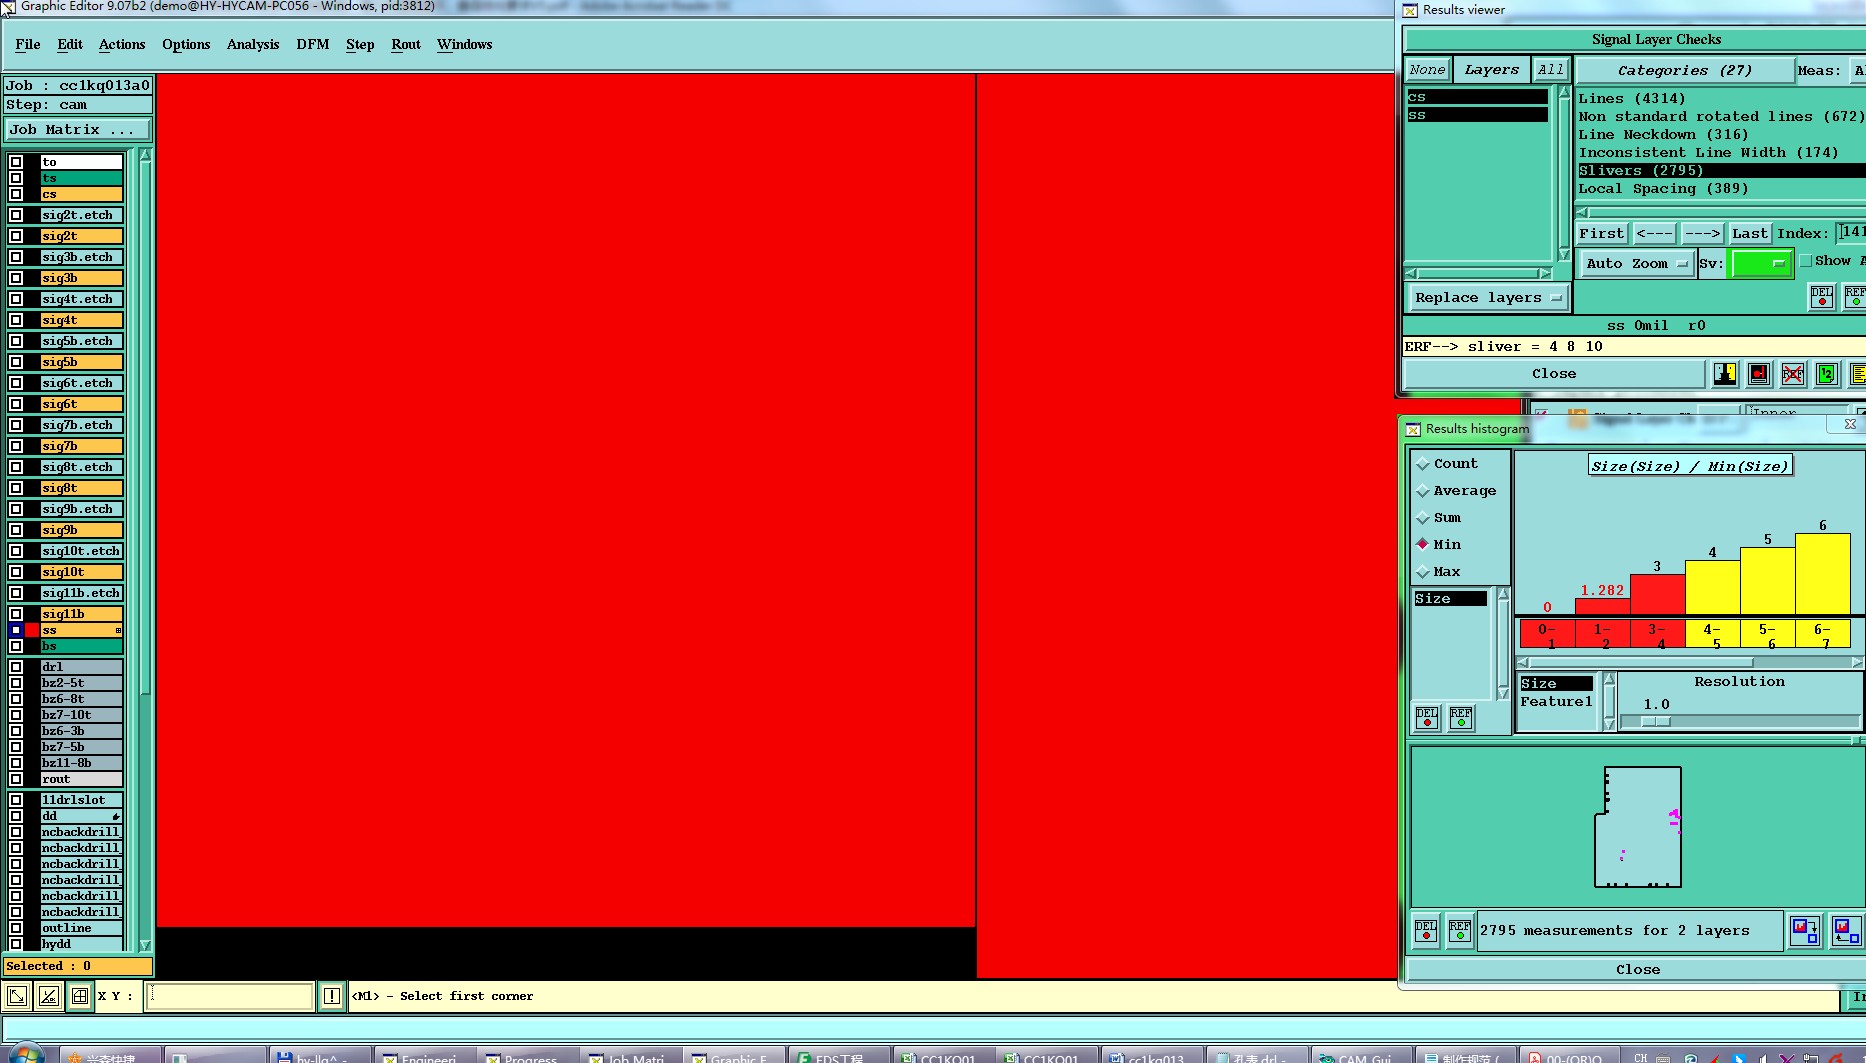This screenshot has width=1866, height=1063.
Task: Click DEL icon beside measurements text
Action: pos(1426,930)
